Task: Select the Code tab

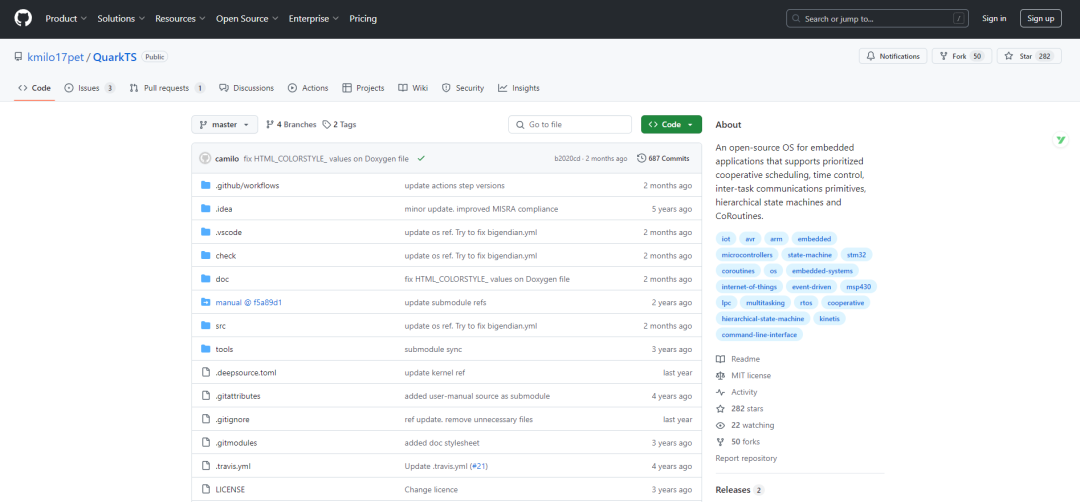Action: pyautogui.click(x=34, y=88)
